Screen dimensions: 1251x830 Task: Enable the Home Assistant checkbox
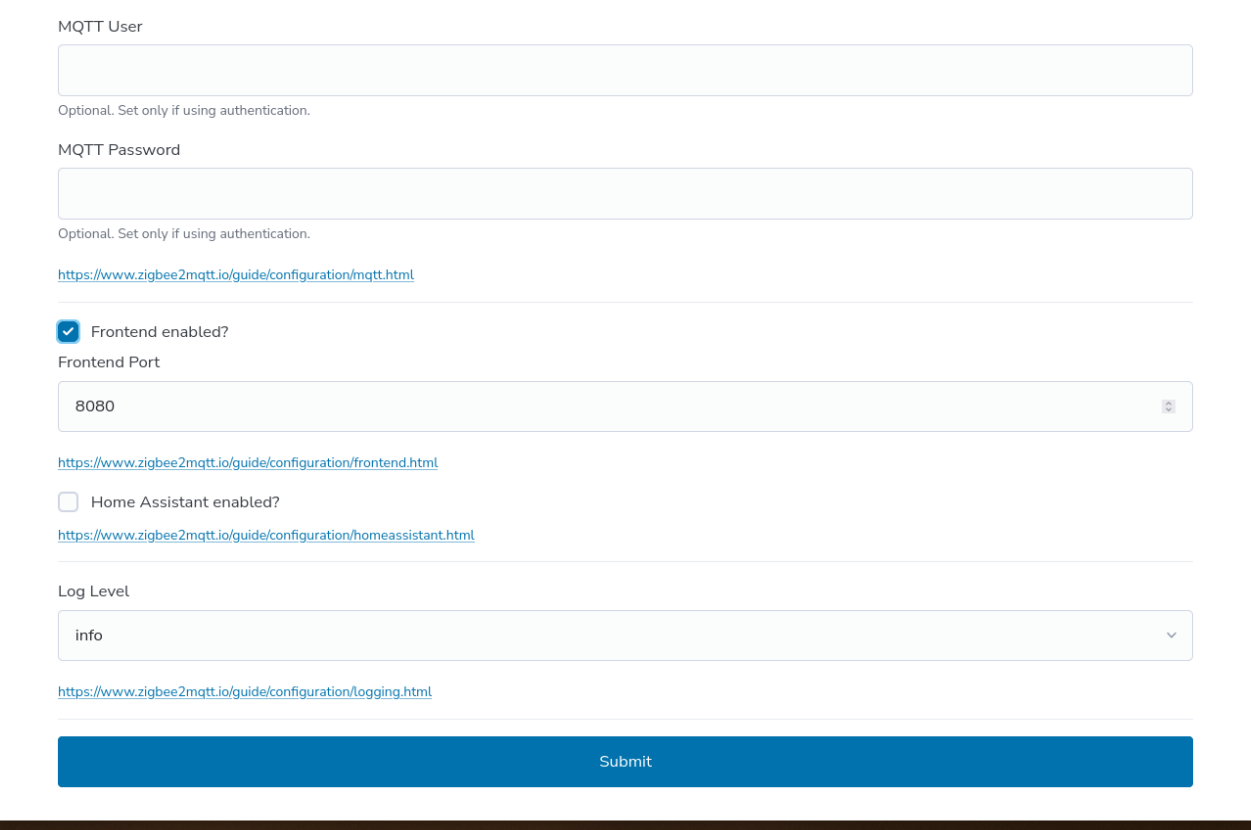(x=68, y=501)
